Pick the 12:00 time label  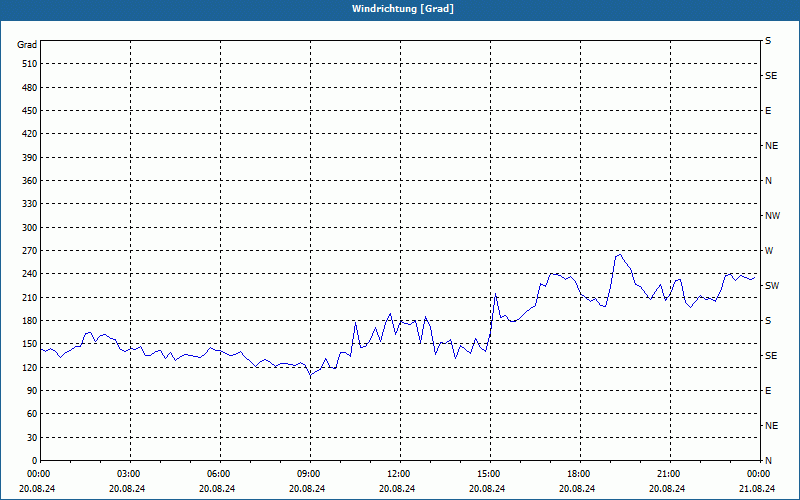pyautogui.click(x=397, y=474)
